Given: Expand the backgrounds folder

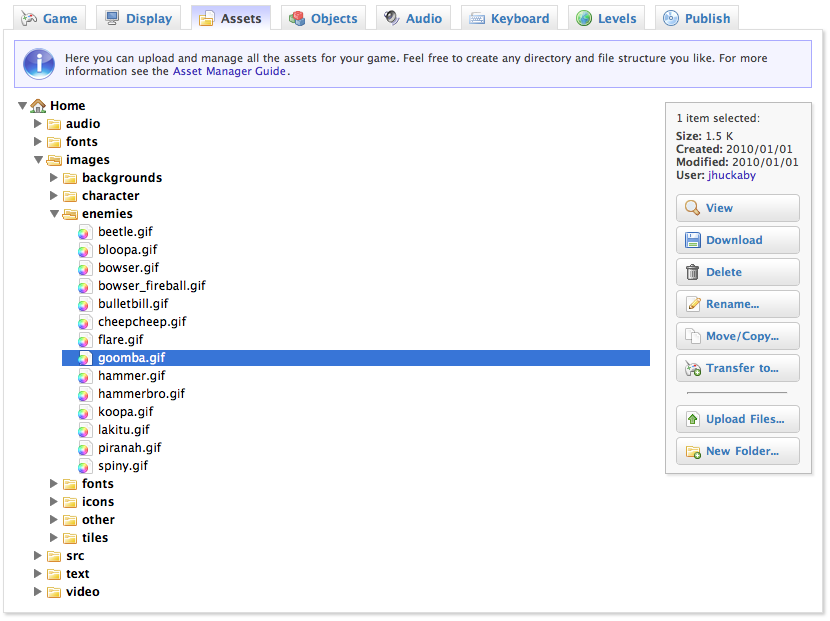Looking at the screenshot, I should coord(55,178).
